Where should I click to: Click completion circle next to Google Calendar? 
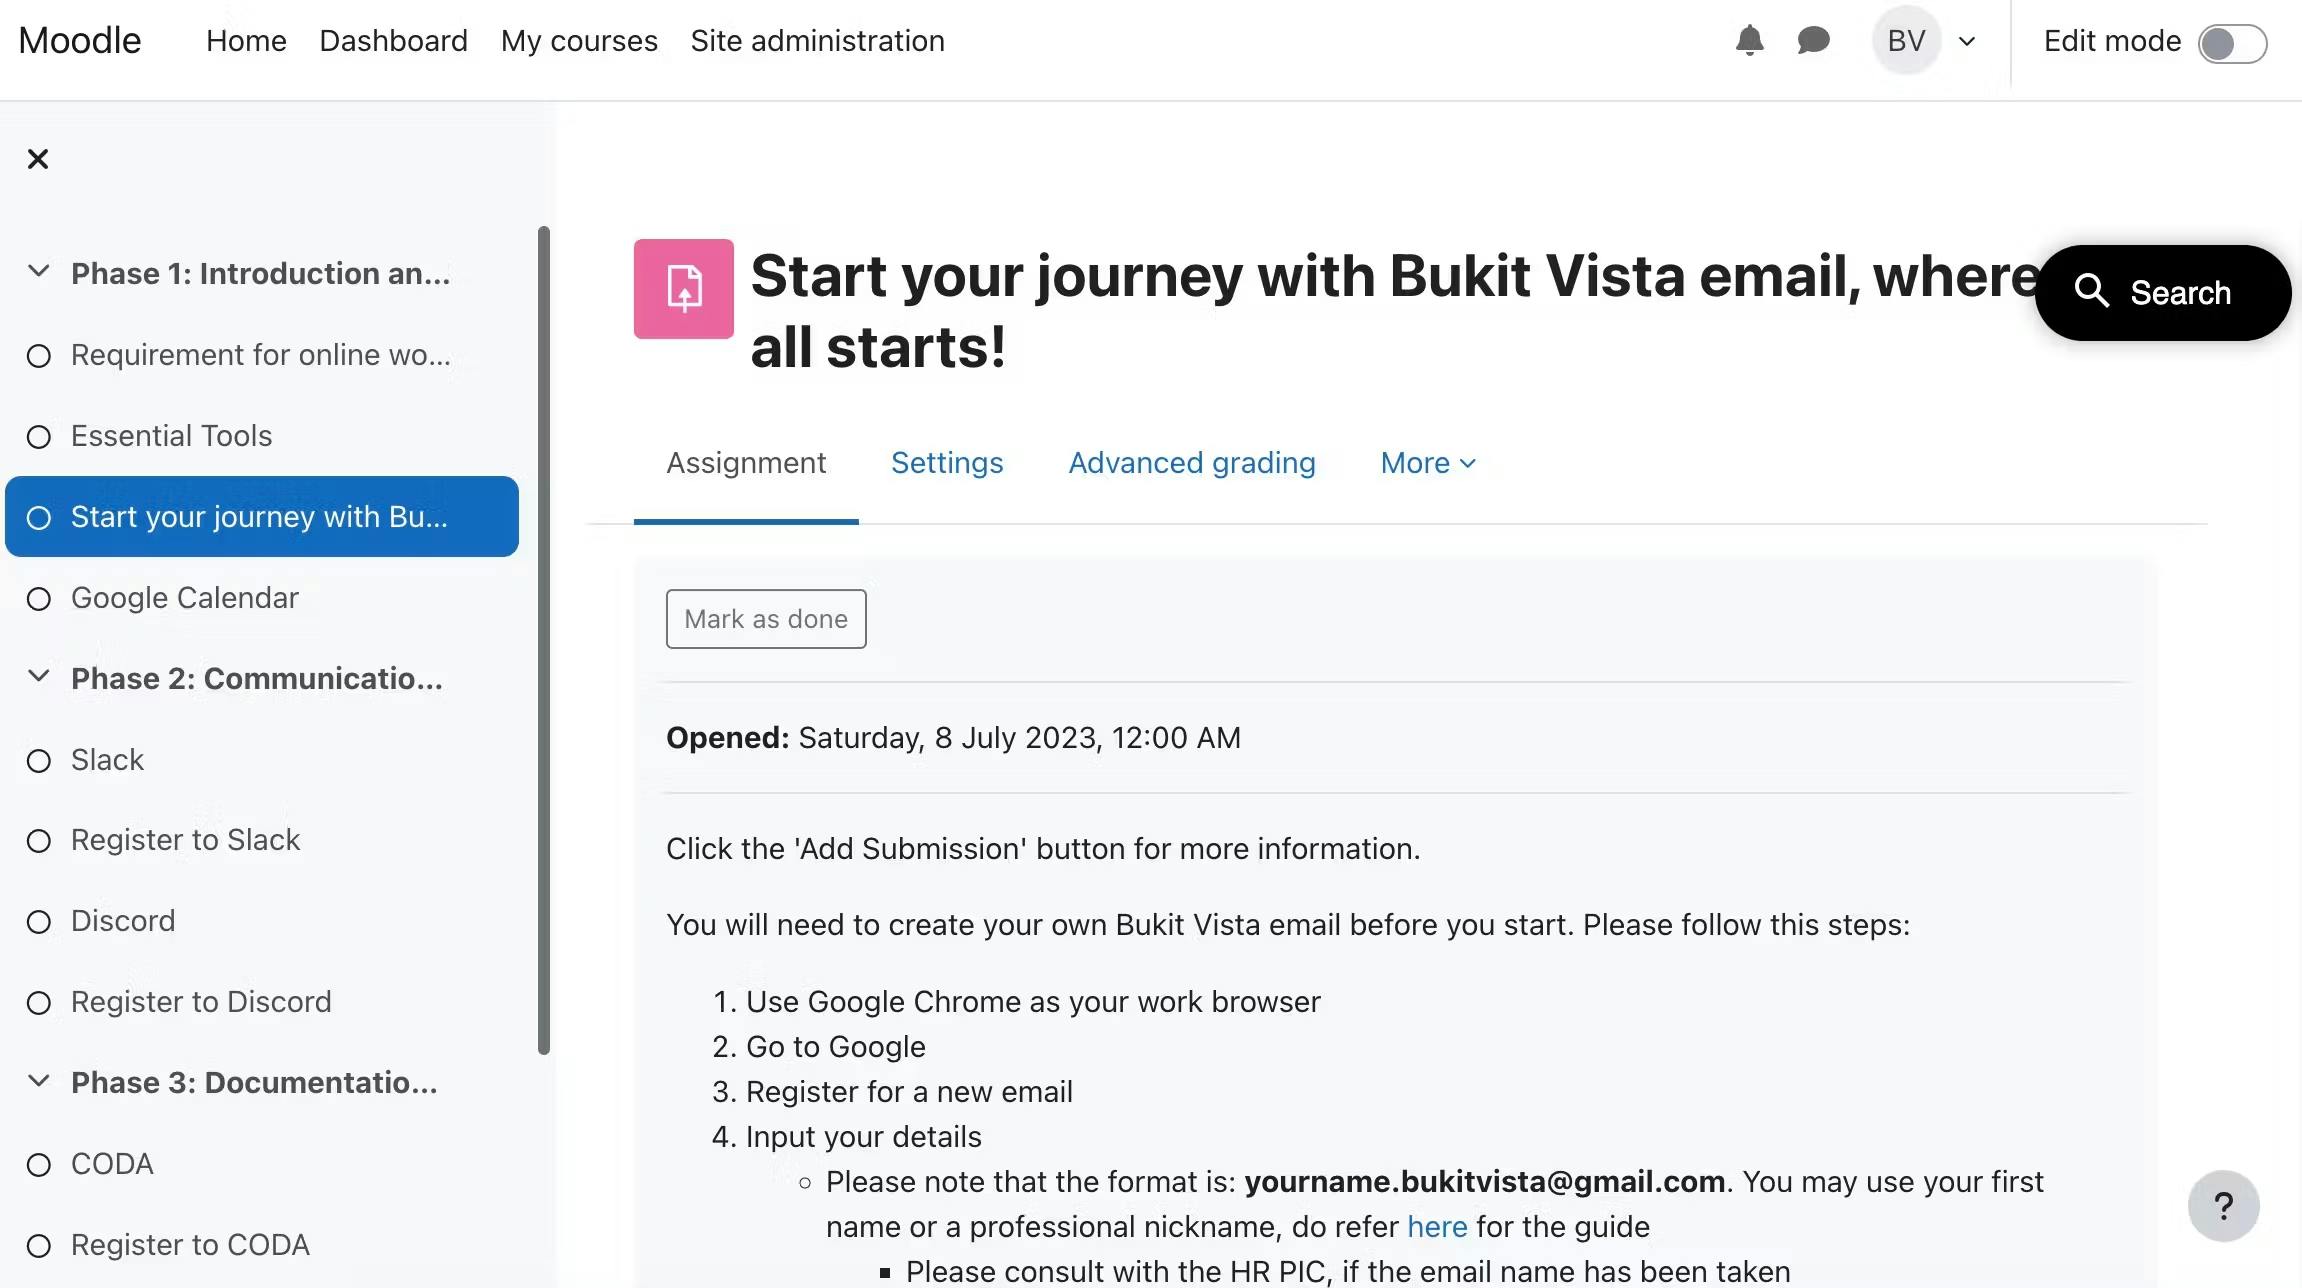point(39,599)
